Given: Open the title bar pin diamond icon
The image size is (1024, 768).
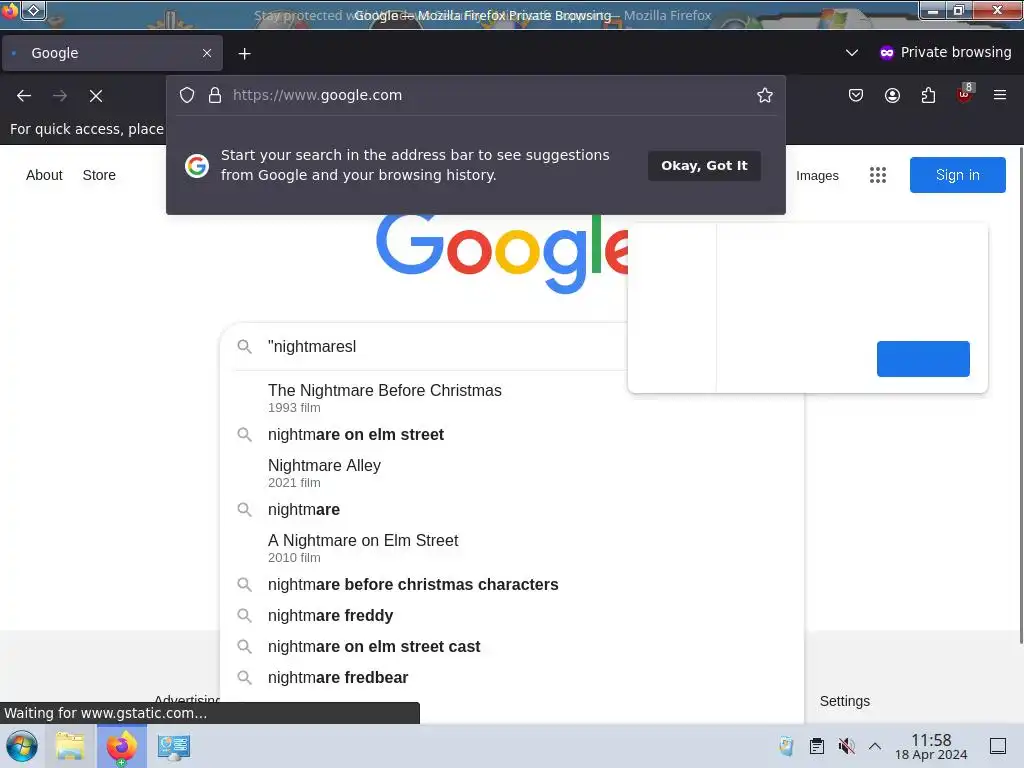Looking at the screenshot, I should pyautogui.click(x=34, y=10).
